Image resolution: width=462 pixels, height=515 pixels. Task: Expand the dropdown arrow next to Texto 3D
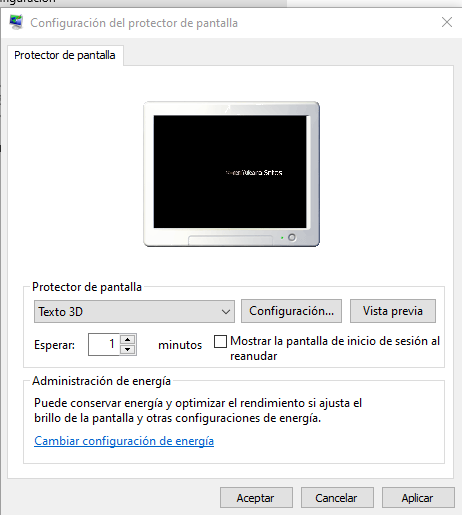click(226, 312)
